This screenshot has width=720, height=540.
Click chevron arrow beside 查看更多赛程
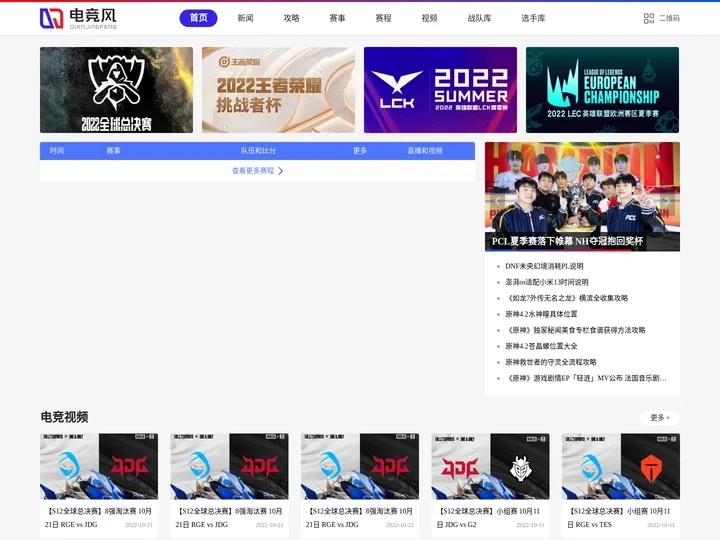coord(280,171)
